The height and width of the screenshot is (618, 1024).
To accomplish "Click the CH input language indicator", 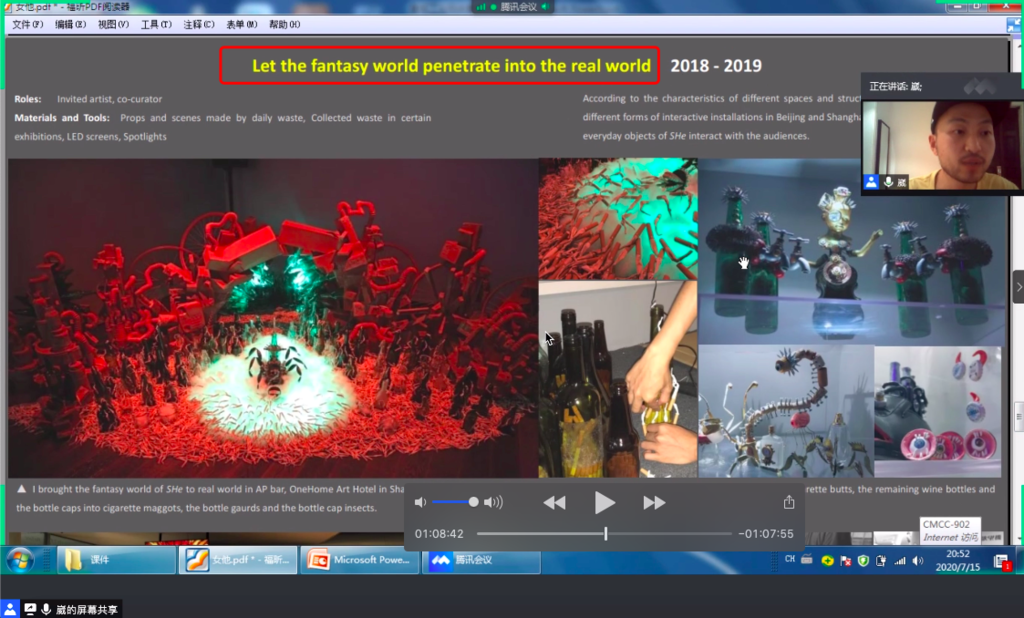I will pyautogui.click(x=790, y=559).
